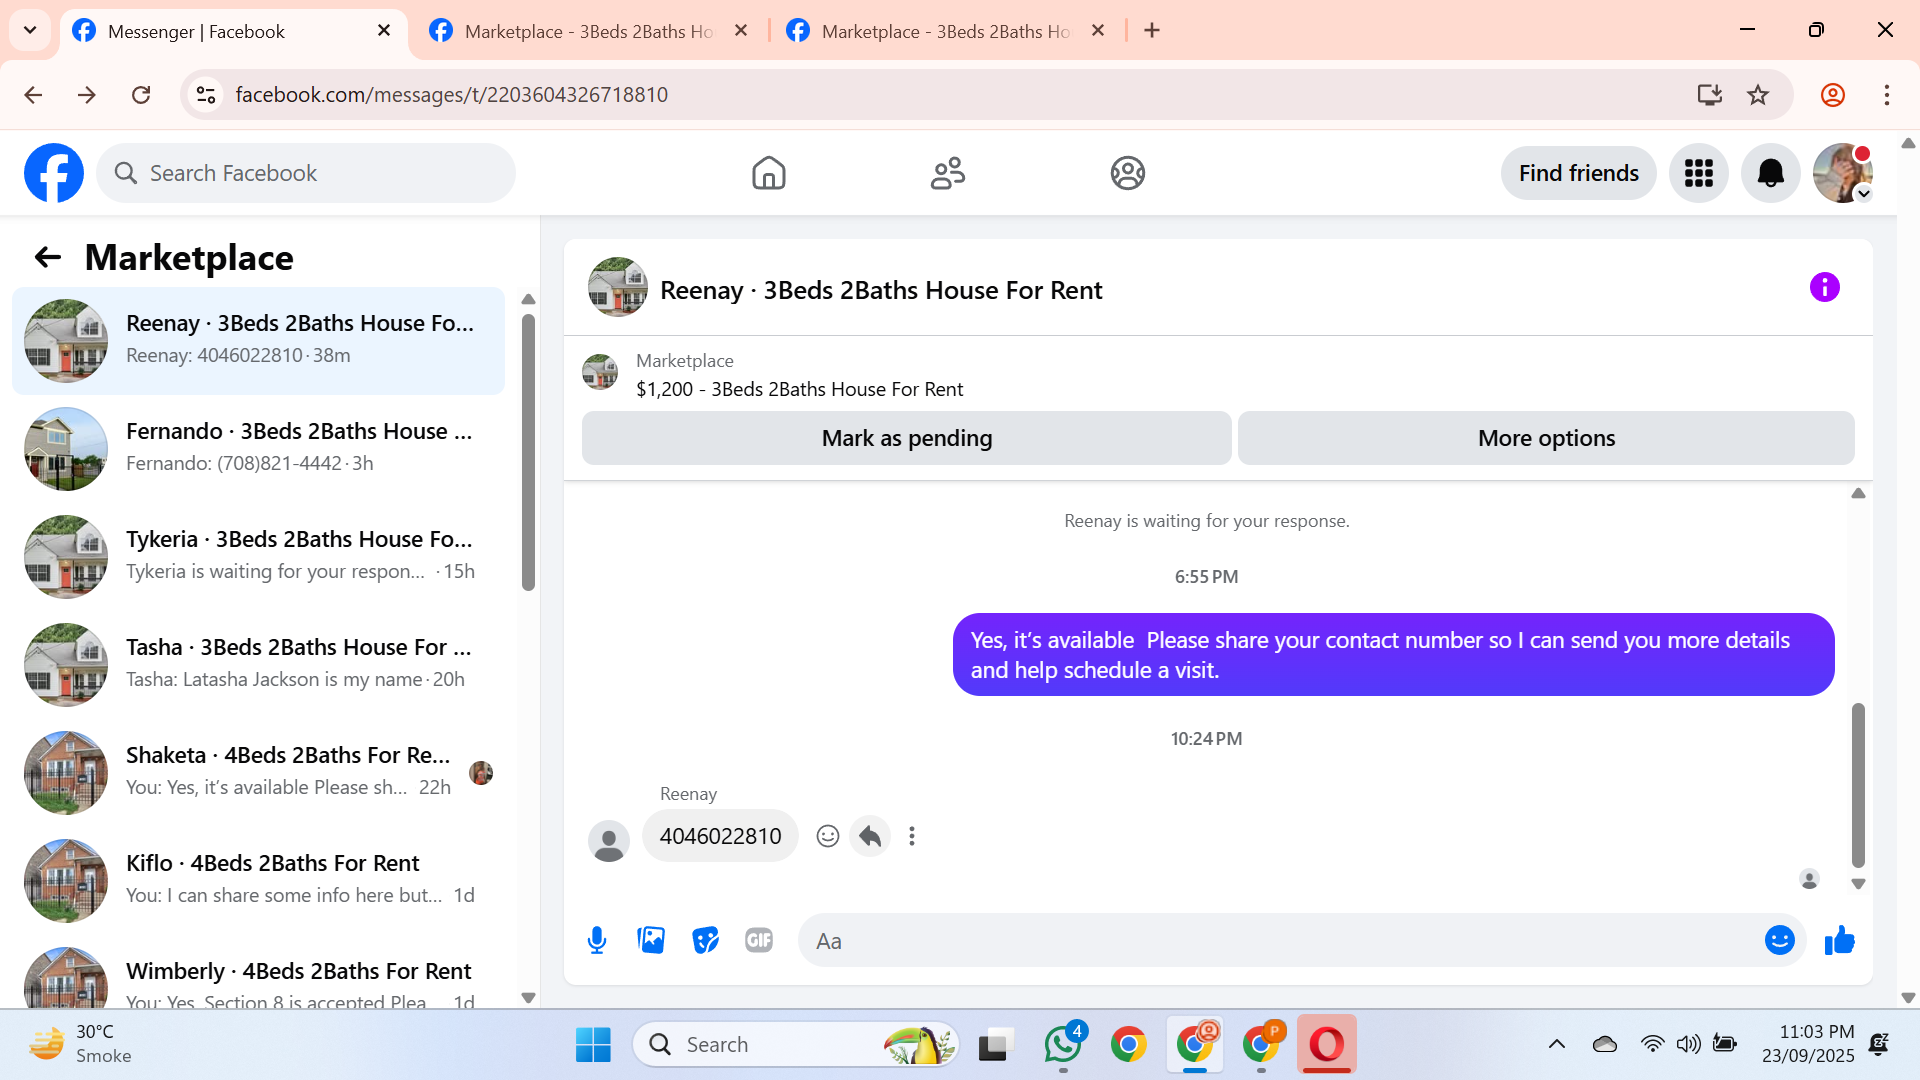Click the Find friends button
The image size is (1920, 1080).
click(x=1578, y=173)
